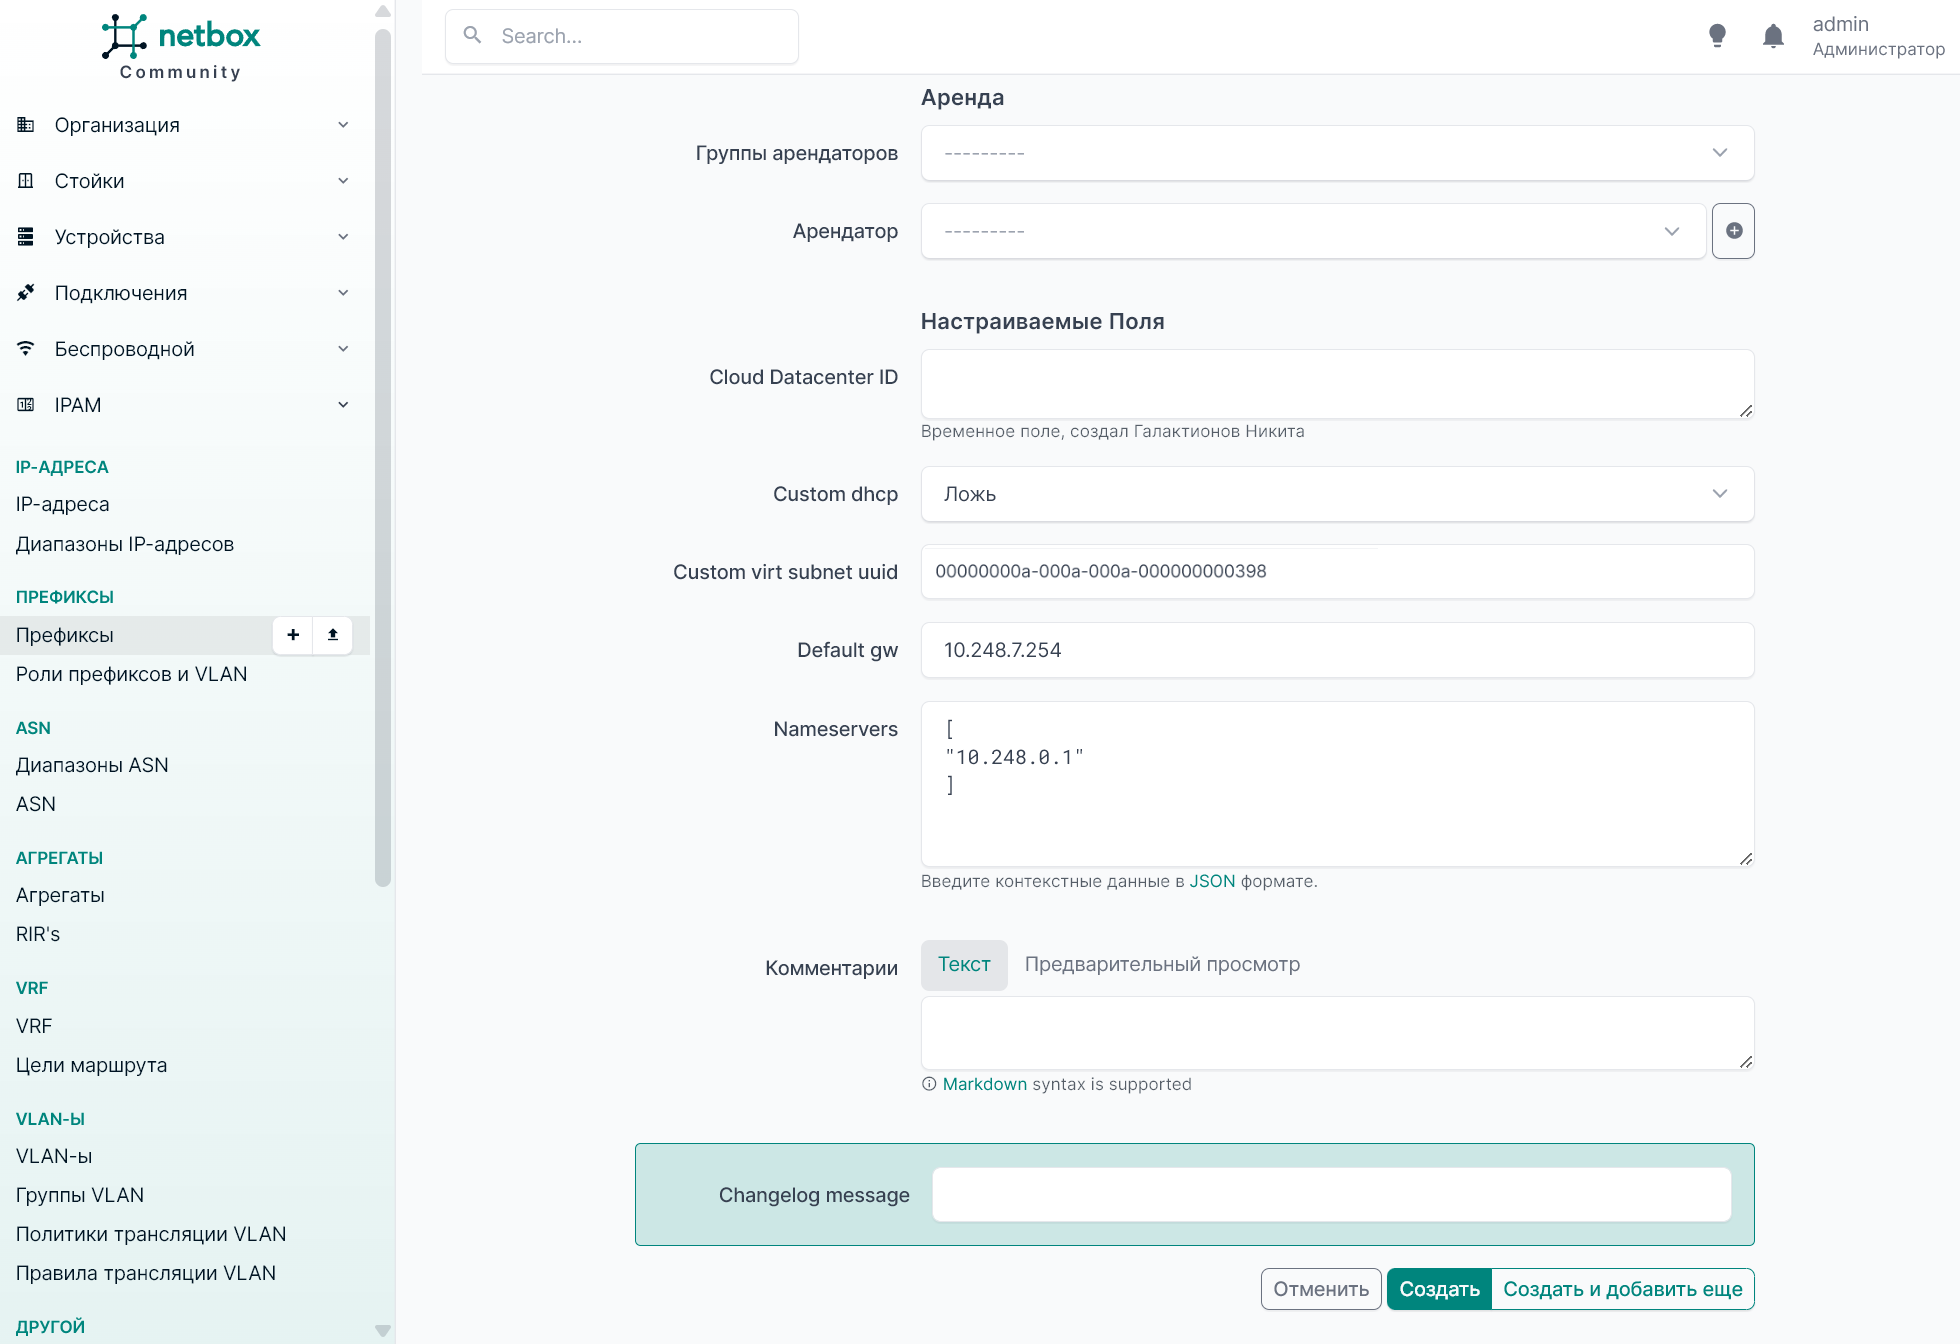
Task: Focus the Комментарии textarea
Action: click(1337, 1033)
